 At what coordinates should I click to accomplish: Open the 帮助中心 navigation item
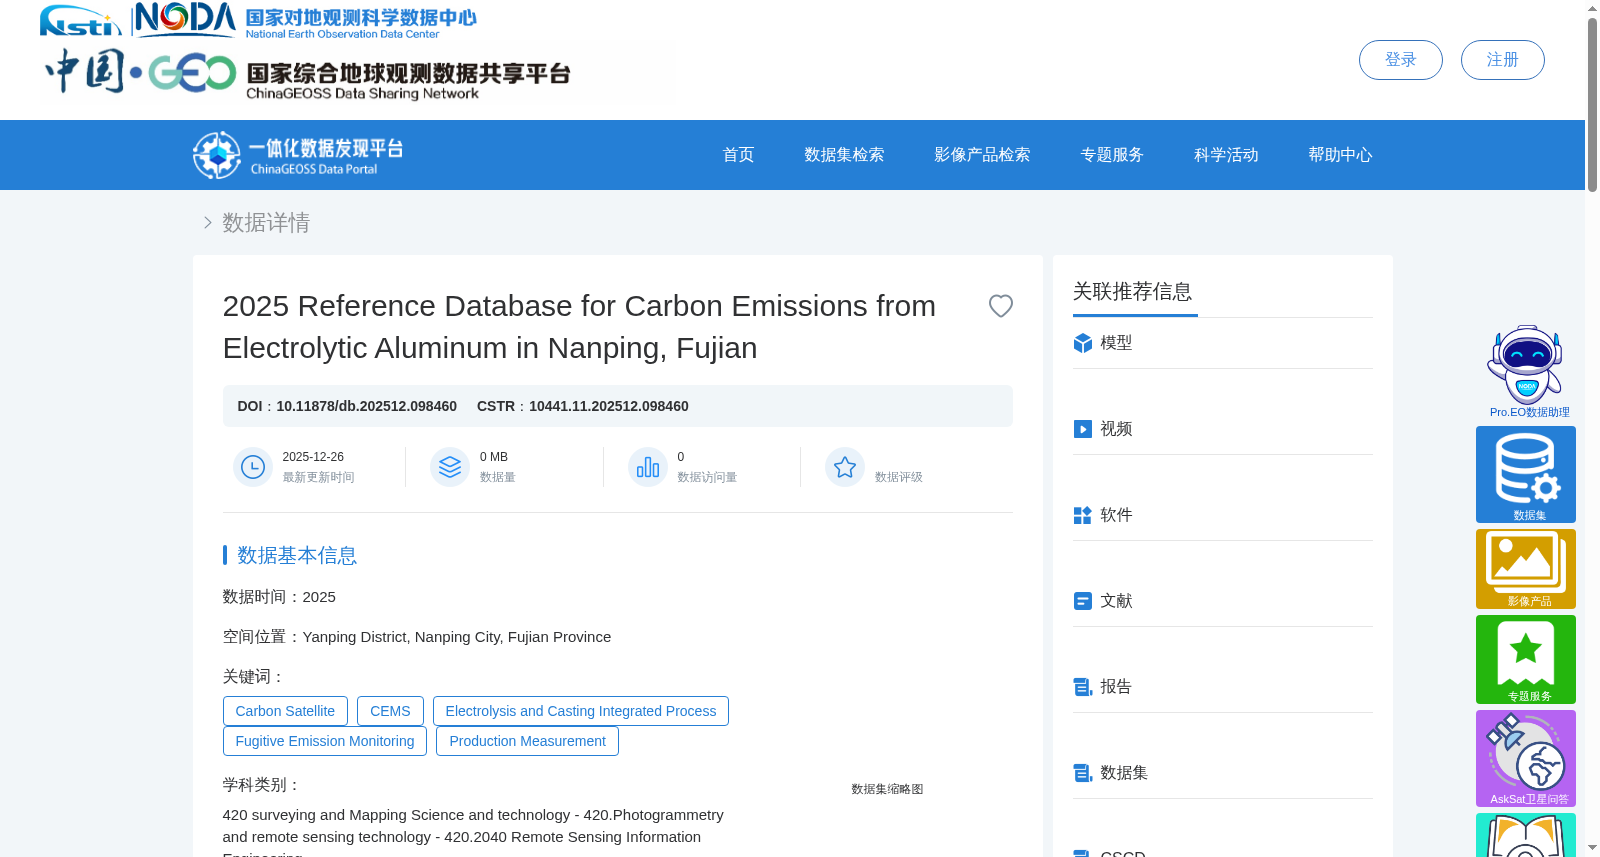click(1340, 155)
